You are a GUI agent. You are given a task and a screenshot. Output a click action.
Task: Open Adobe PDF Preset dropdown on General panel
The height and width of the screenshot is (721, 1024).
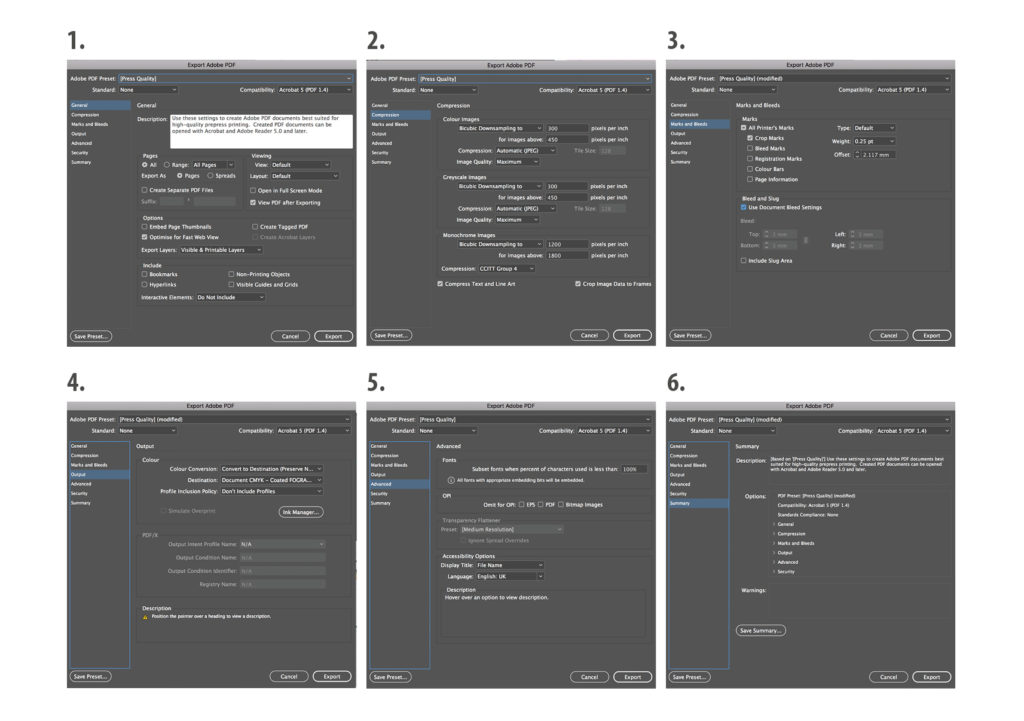[236, 78]
